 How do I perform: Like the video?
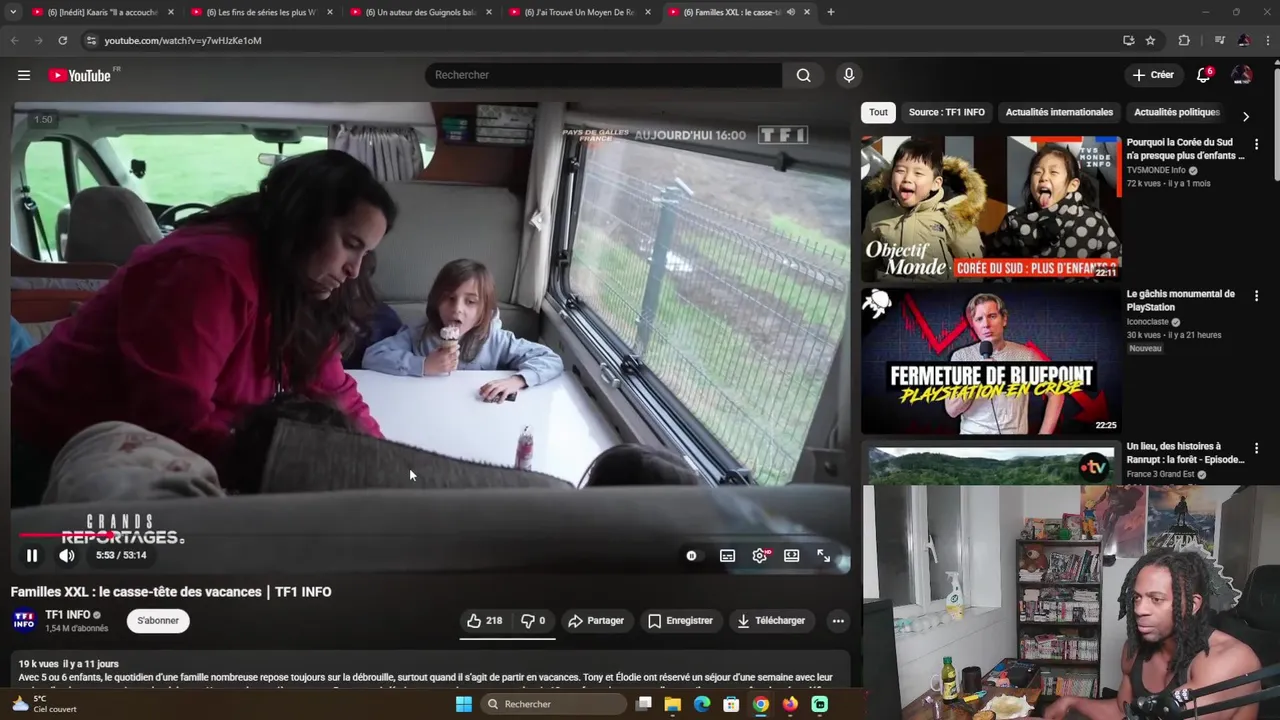[485, 621]
